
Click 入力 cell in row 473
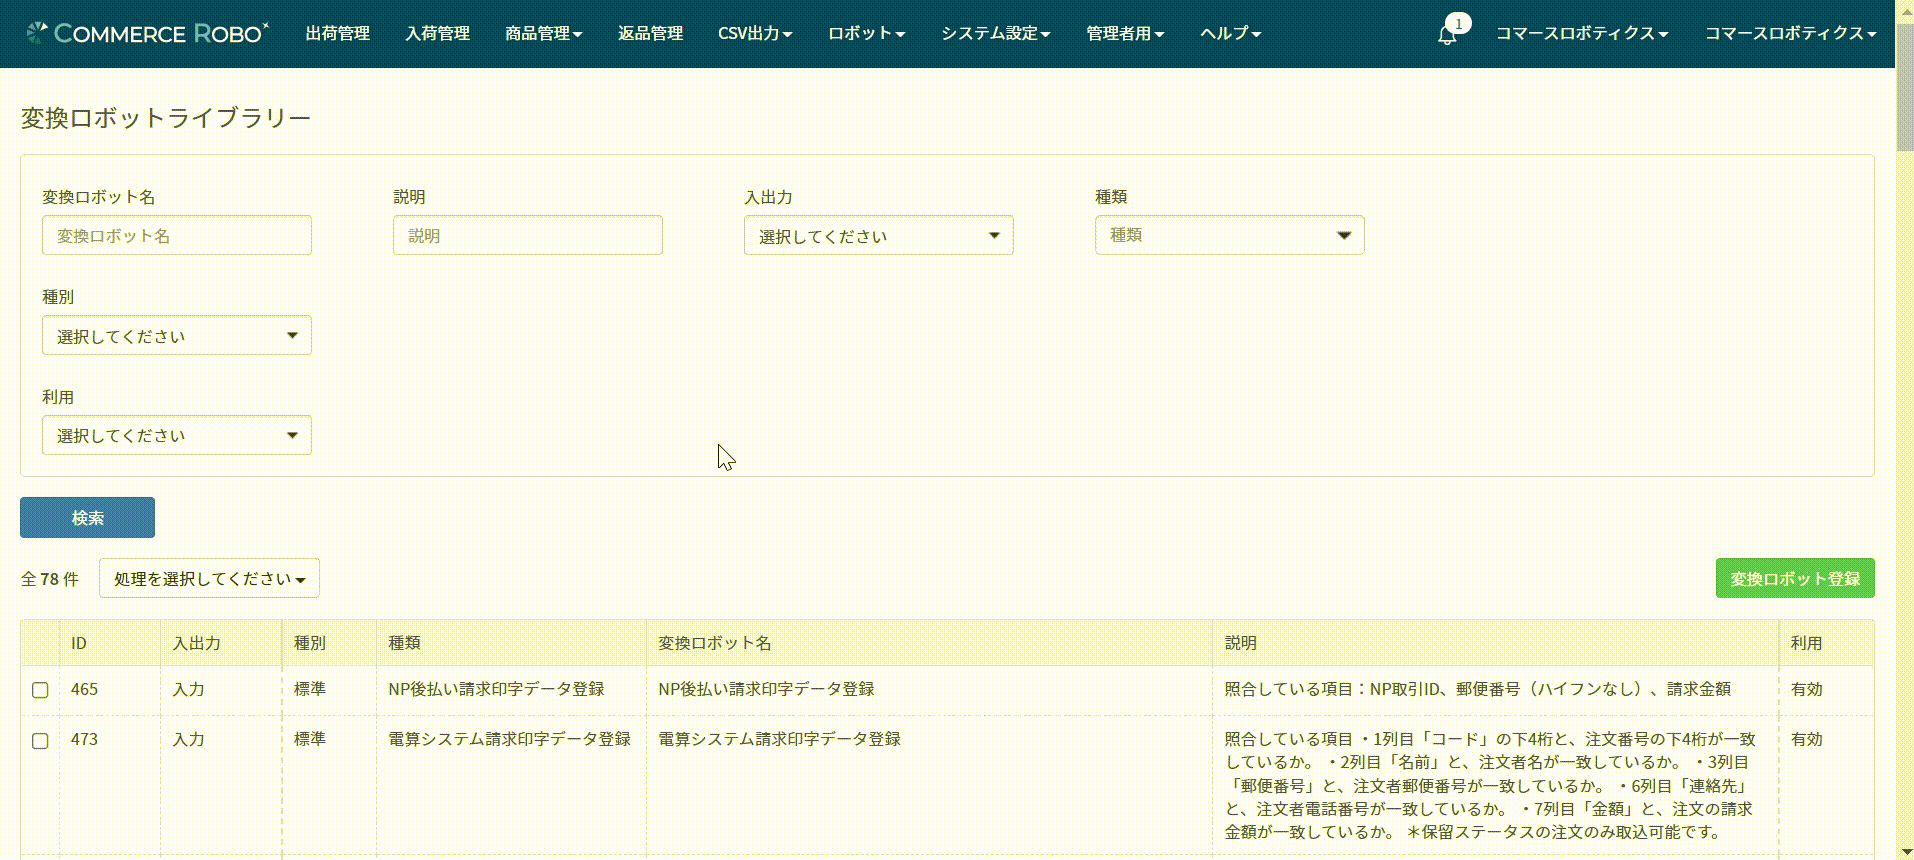188,739
